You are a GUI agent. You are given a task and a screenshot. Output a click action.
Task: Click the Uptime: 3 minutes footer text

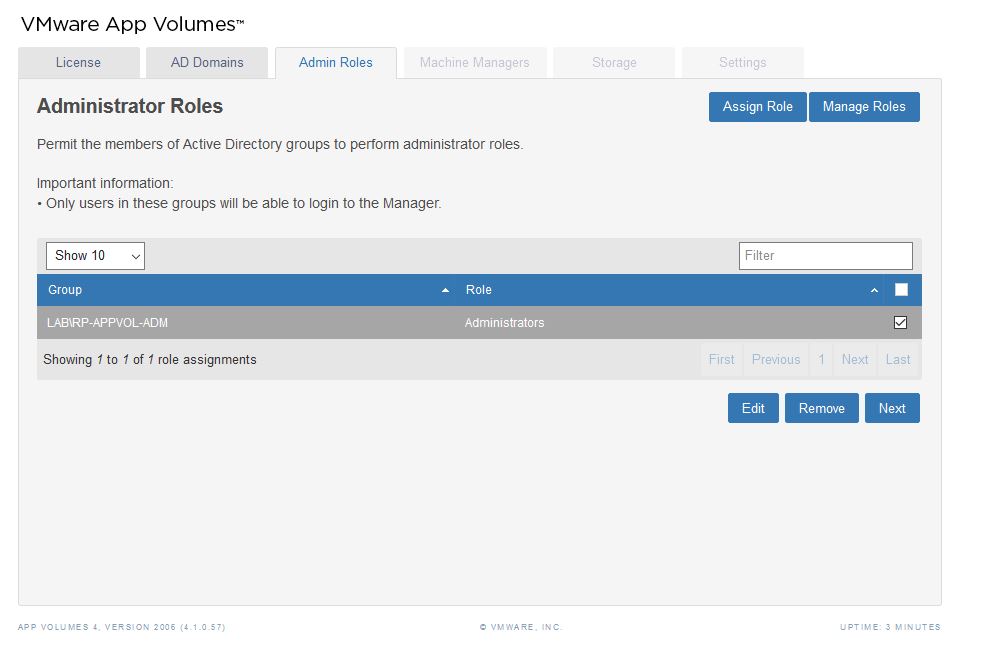(x=890, y=627)
